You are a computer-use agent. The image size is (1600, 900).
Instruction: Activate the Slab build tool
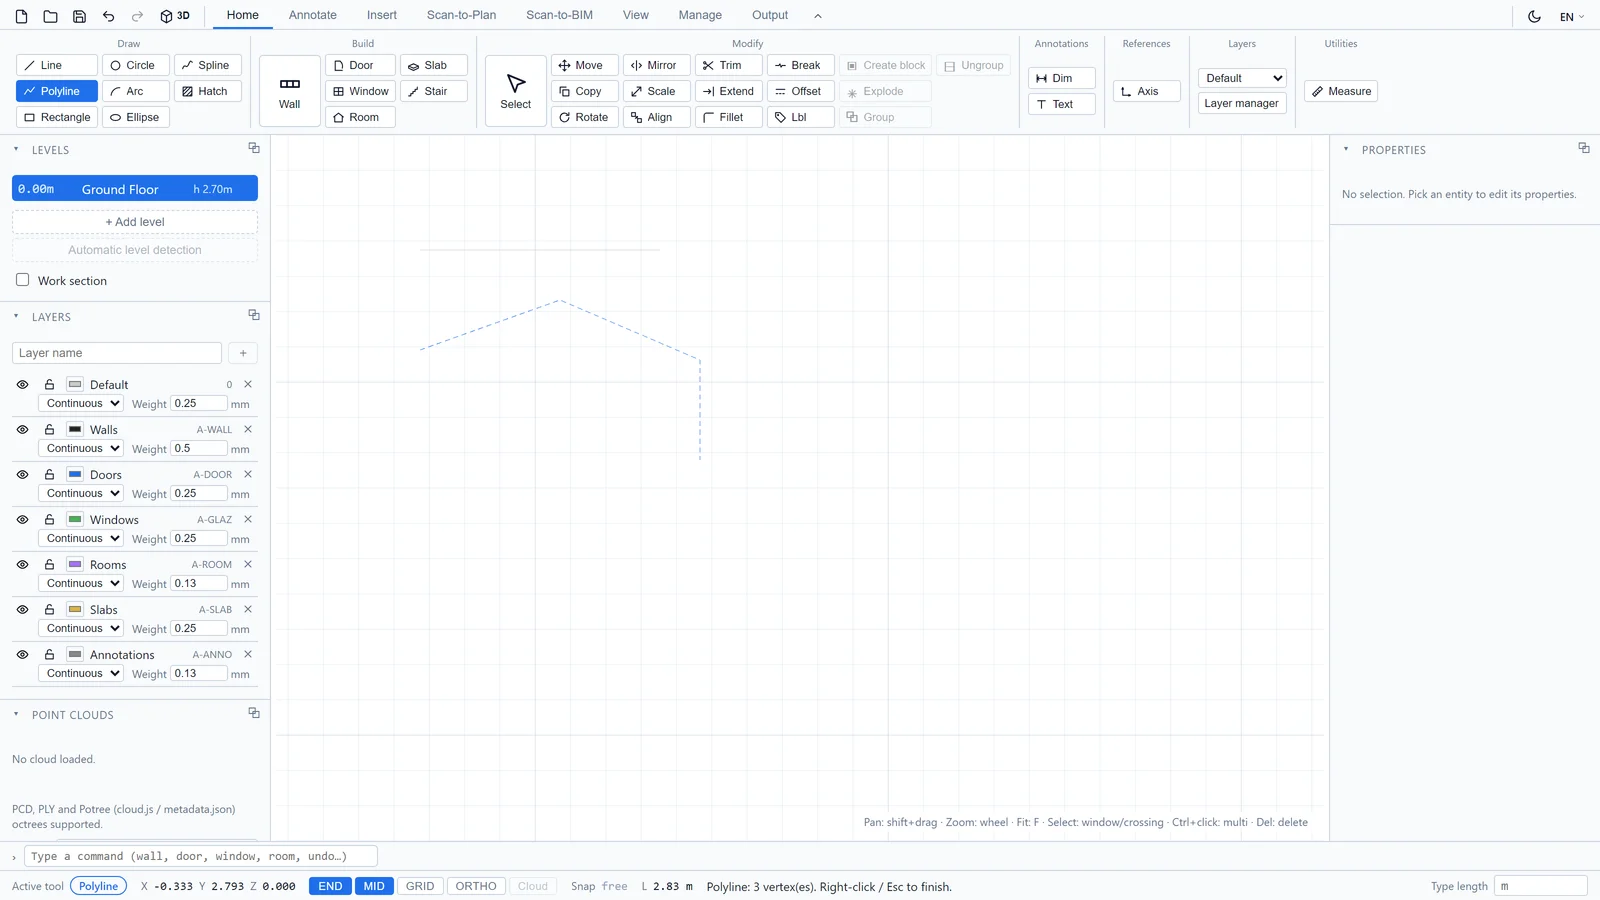click(x=434, y=65)
